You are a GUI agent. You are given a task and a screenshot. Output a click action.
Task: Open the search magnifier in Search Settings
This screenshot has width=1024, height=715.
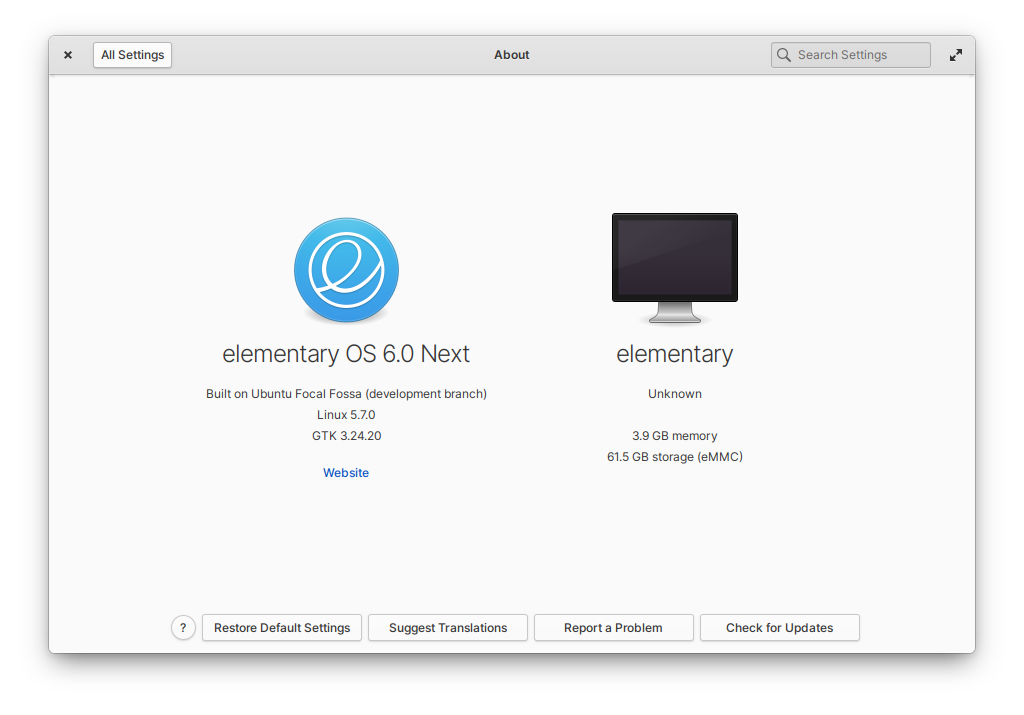[784, 55]
